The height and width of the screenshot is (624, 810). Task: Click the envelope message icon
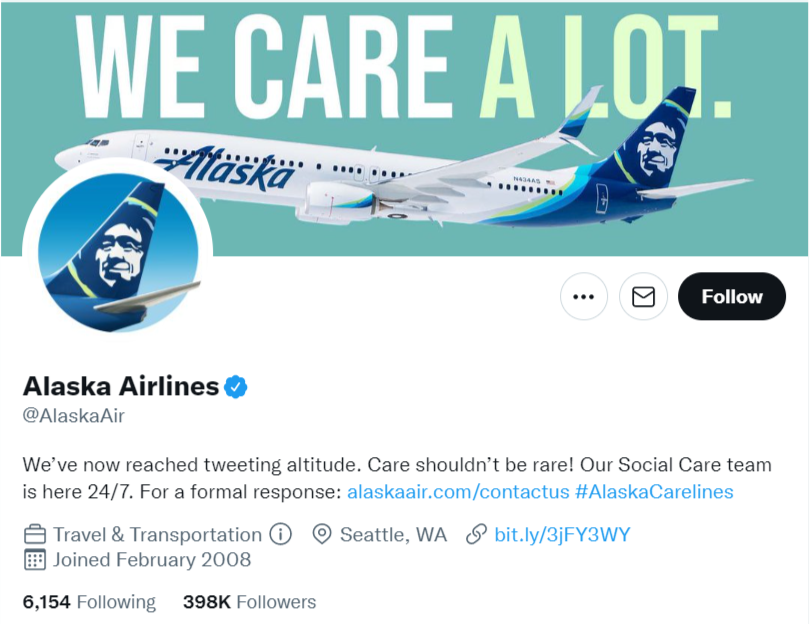pos(643,297)
